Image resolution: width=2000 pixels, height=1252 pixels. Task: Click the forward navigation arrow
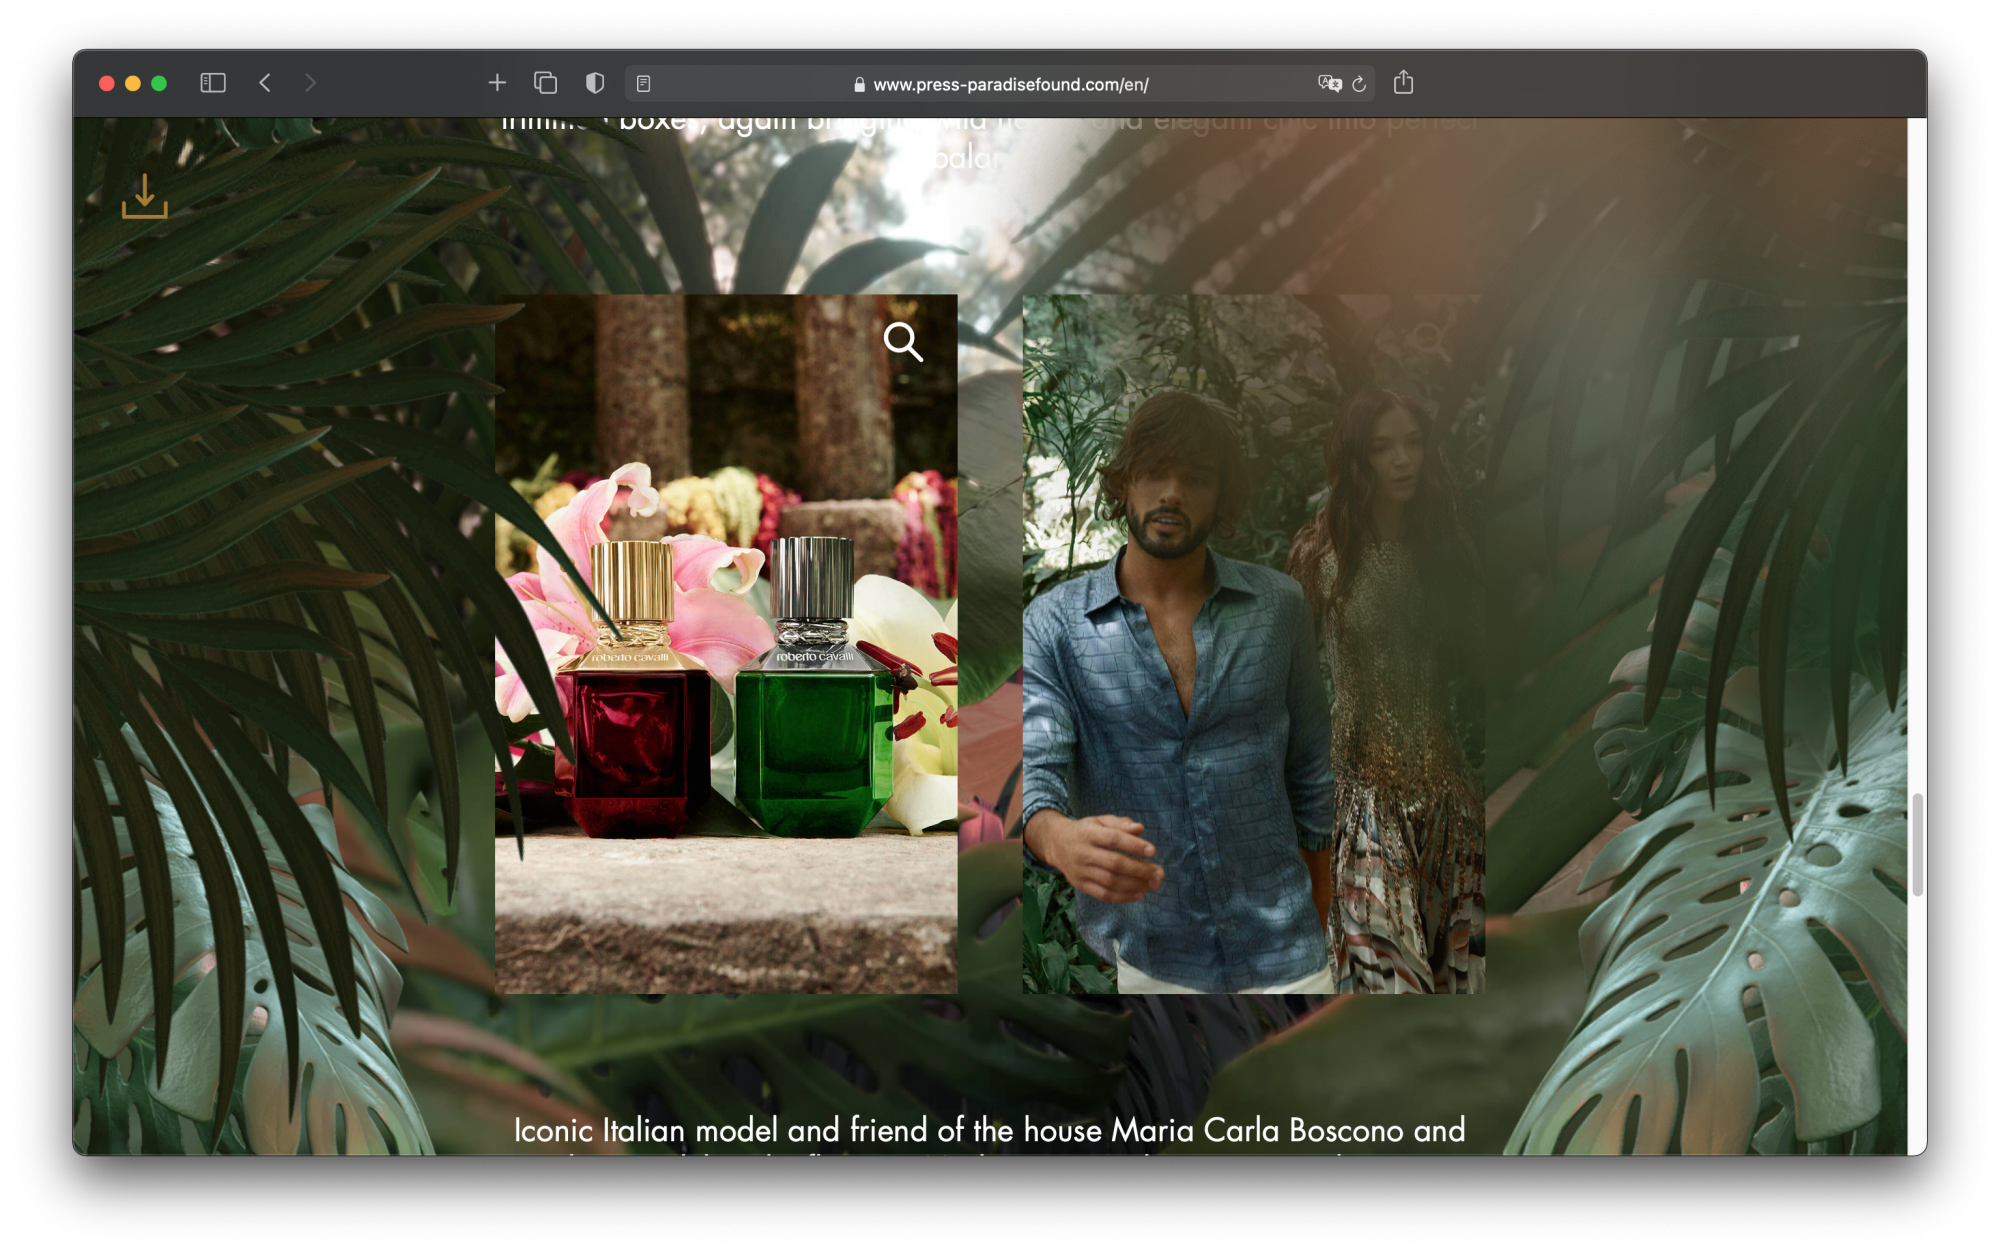point(310,83)
